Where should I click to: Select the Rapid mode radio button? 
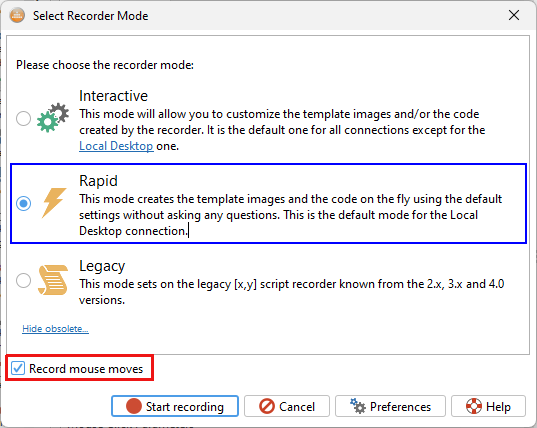(x=23, y=203)
